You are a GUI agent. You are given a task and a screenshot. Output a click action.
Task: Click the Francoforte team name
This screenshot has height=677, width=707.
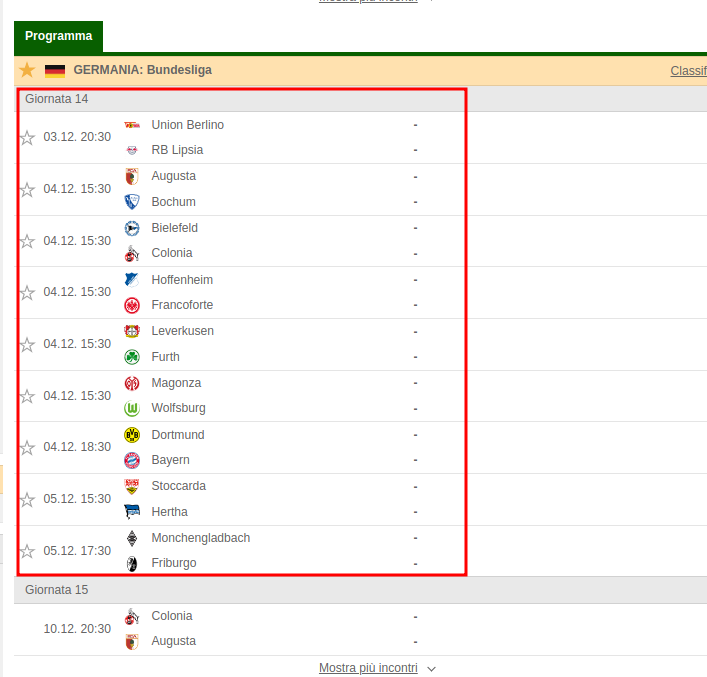click(x=182, y=305)
